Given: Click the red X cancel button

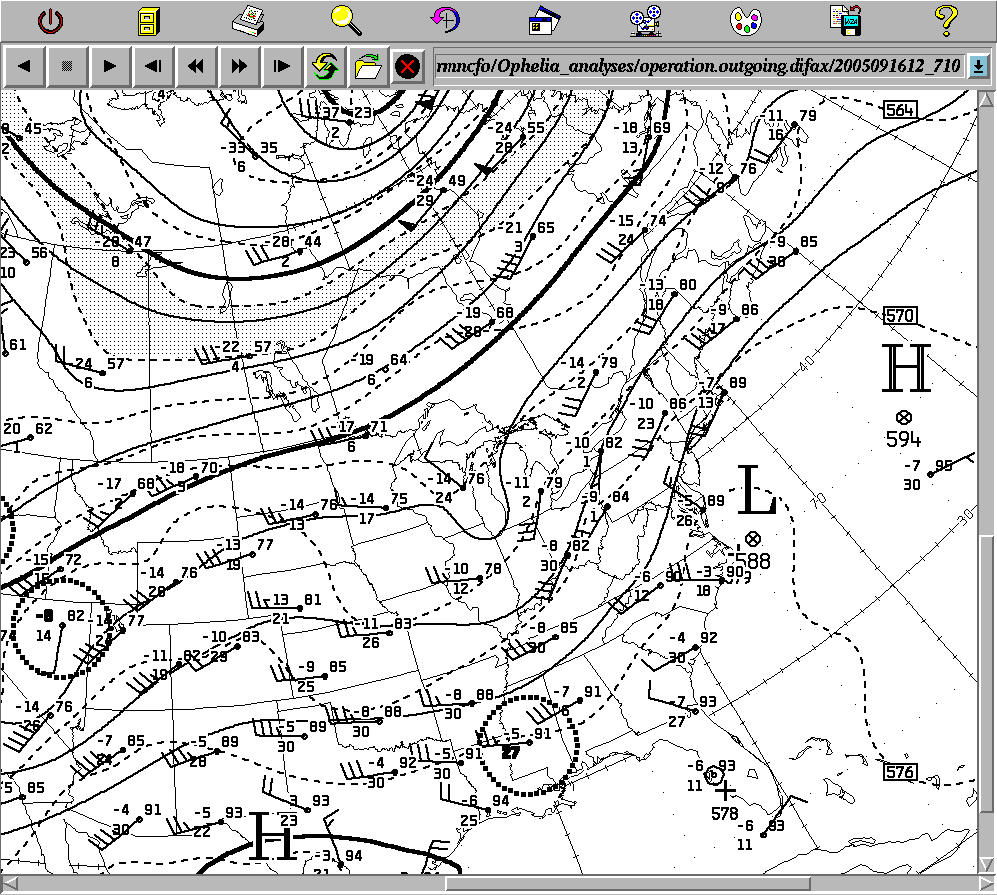Looking at the screenshot, I should pyautogui.click(x=407, y=67).
